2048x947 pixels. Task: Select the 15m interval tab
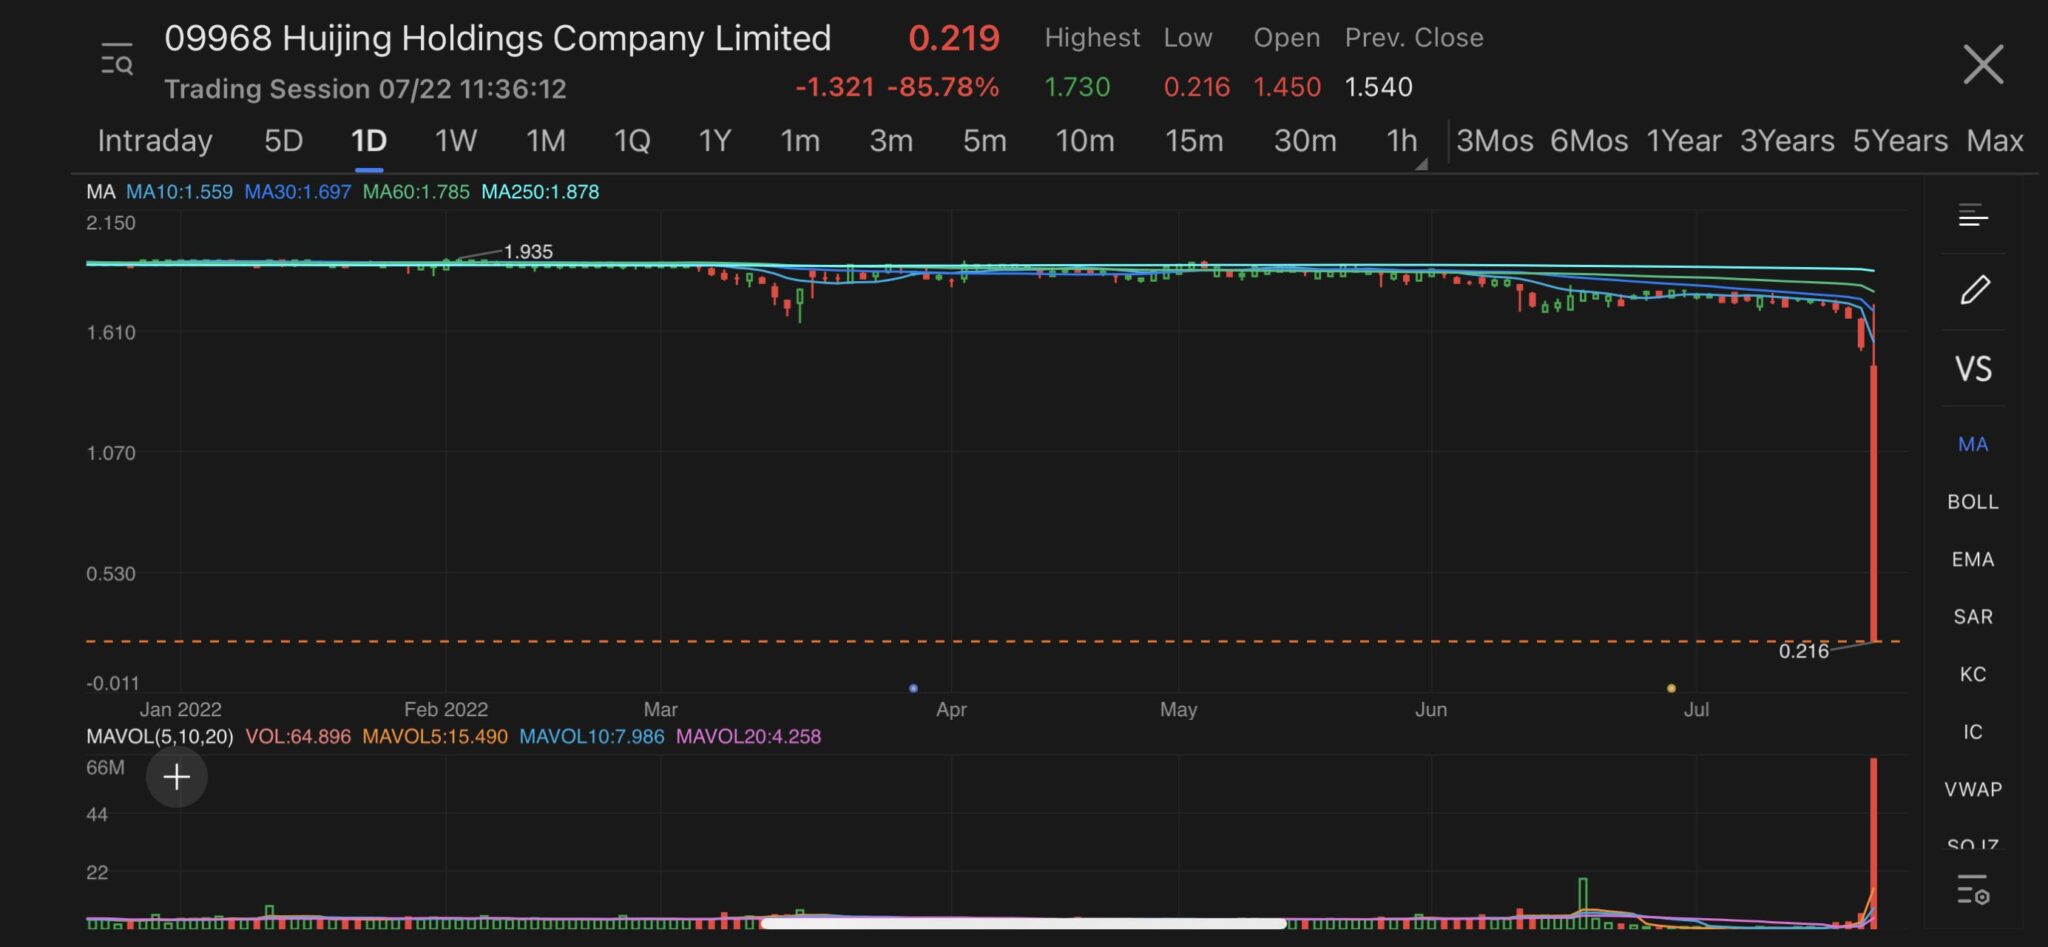[1194, 141]
